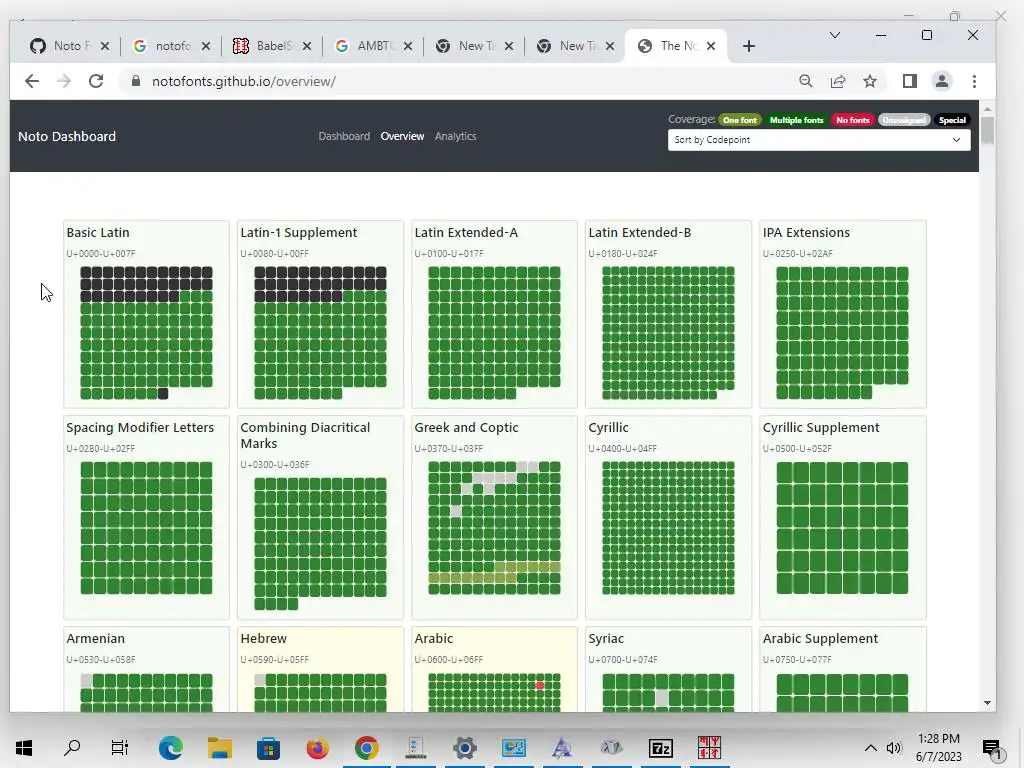
Task: Bookmark this page with the star
Action: coord(870,81)
